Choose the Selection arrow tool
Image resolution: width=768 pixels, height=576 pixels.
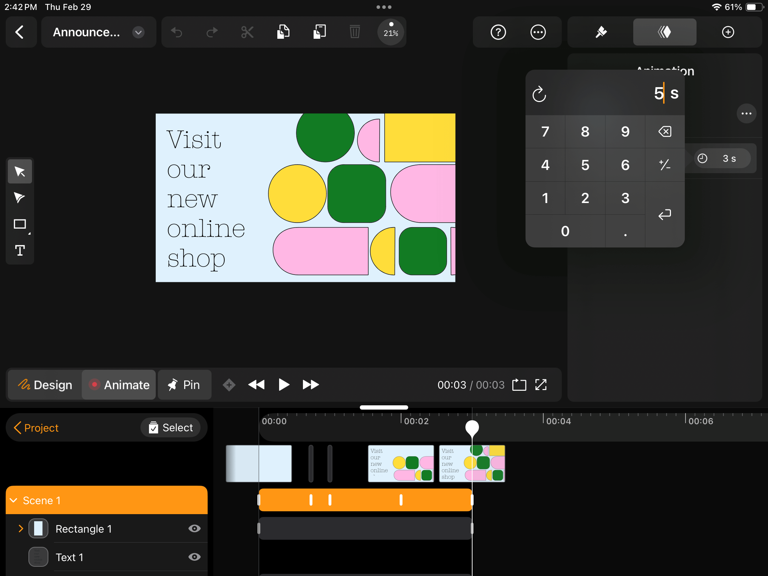[20, 171]
